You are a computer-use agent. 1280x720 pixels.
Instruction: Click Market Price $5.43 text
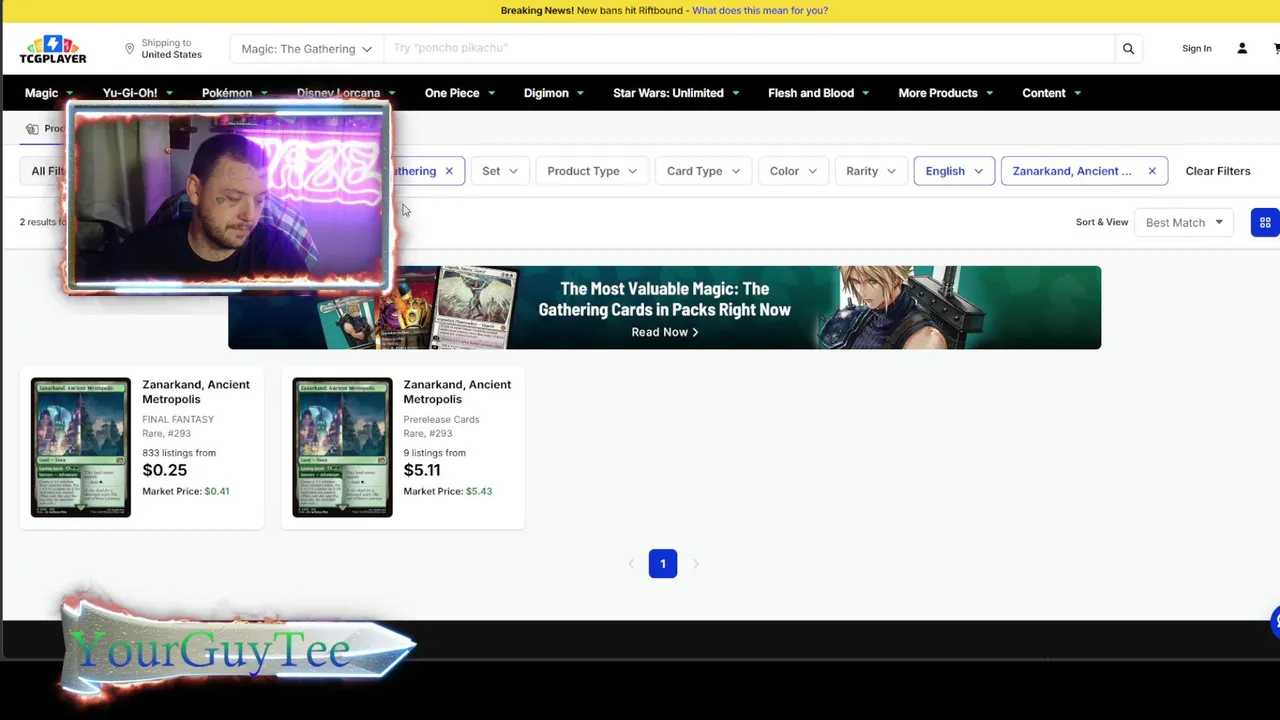tap(447, 491)
